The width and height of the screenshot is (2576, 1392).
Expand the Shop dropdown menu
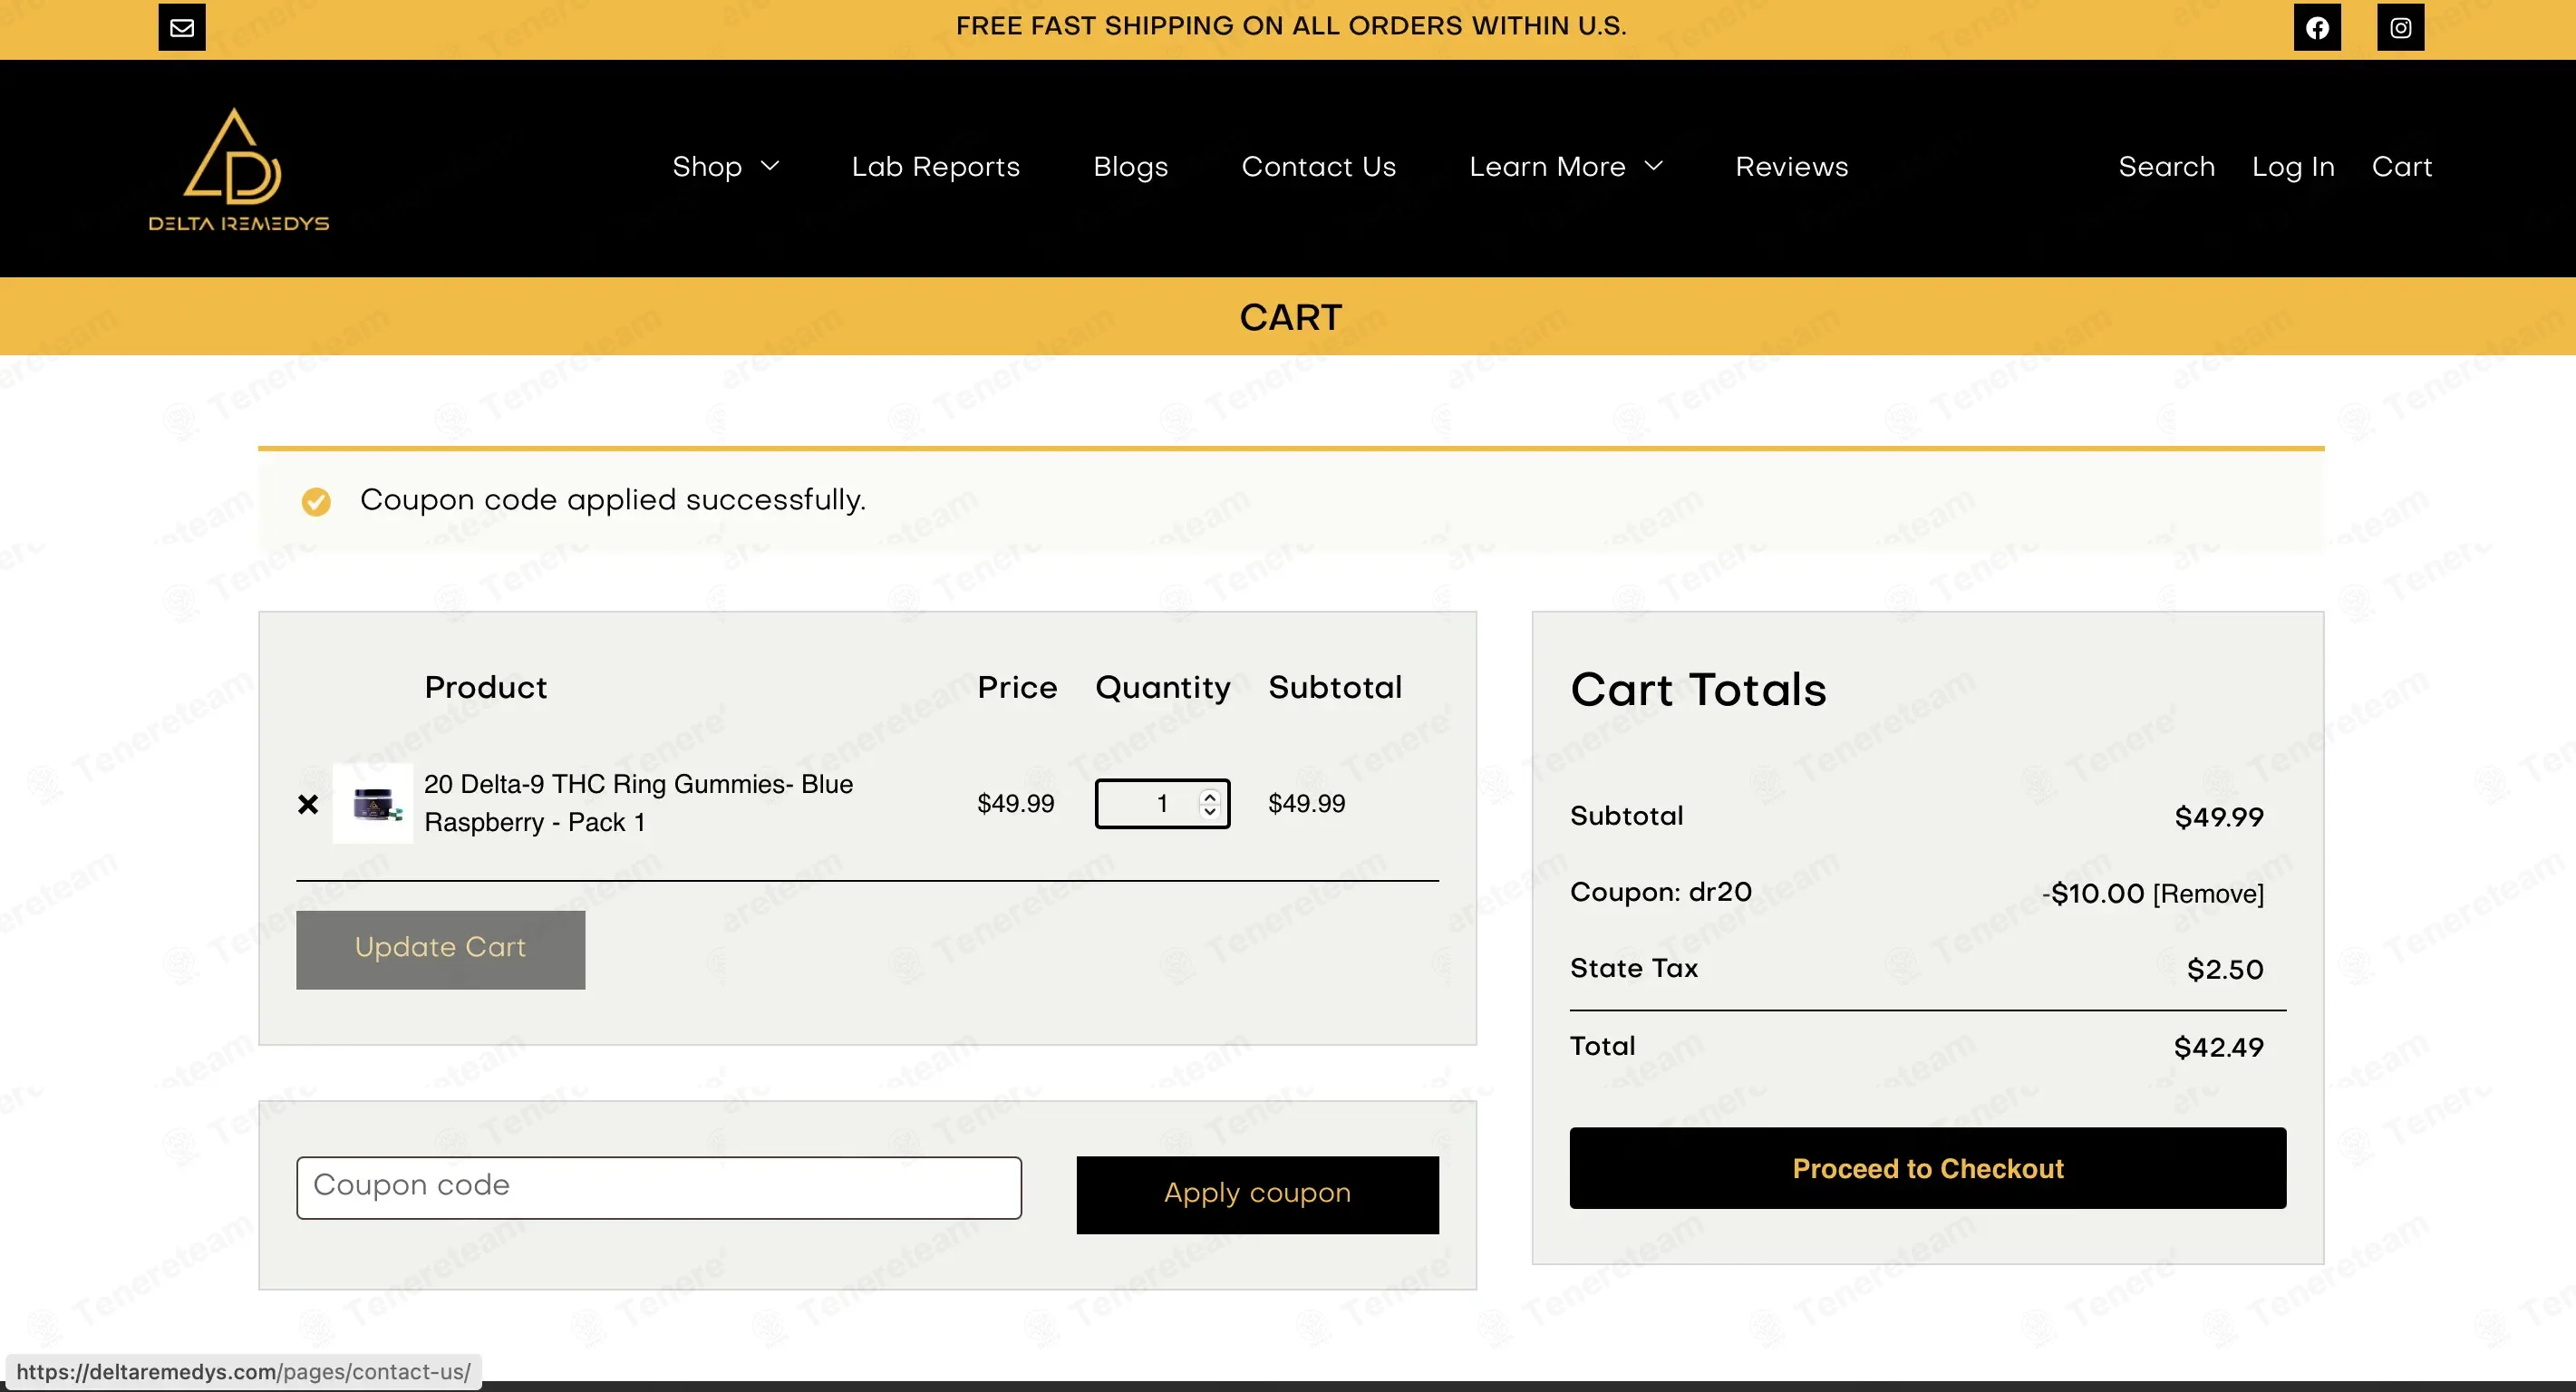[x=725, y=167]
